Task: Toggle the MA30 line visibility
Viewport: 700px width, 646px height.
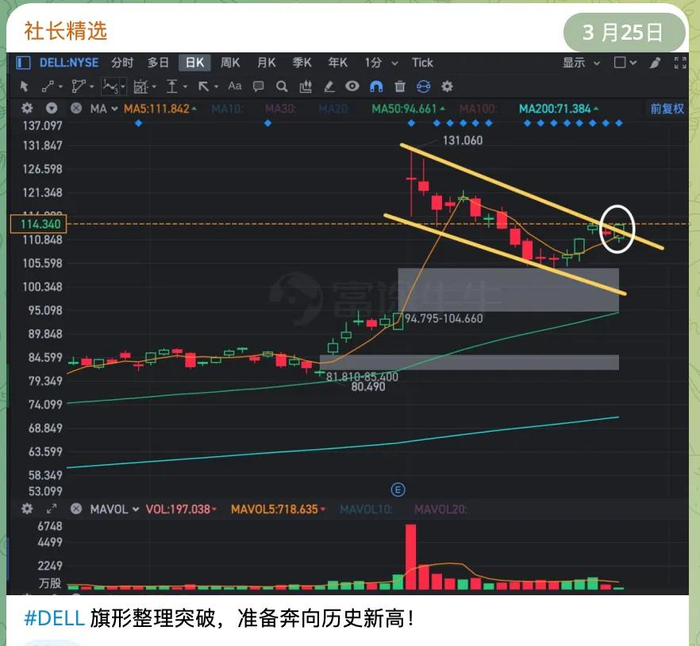Action: tap(281, 108)
